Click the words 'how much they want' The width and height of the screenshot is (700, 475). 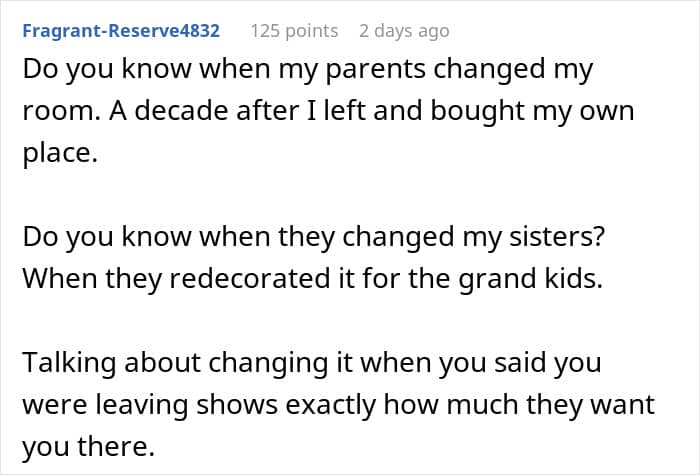click(x=519, y=405)
